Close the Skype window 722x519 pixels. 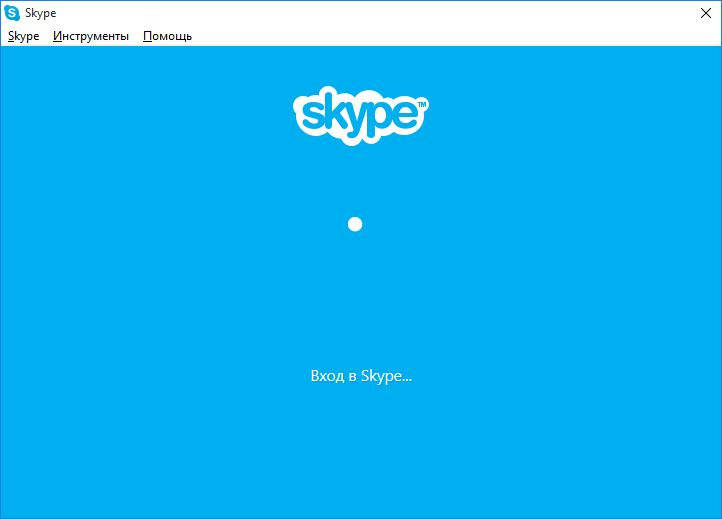click(x=705, y=13)
